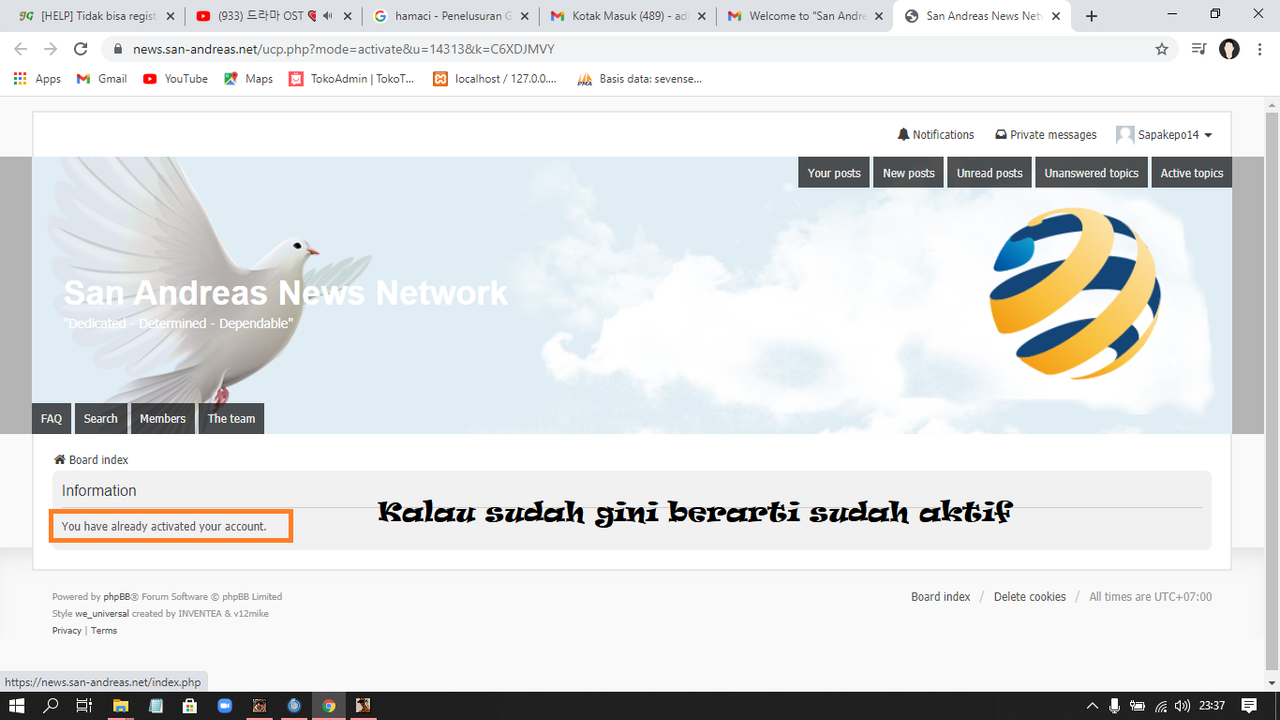Screen dimensions: 1280x720
Task: Open the Privacy link in footer
Action: coord(67,631)
